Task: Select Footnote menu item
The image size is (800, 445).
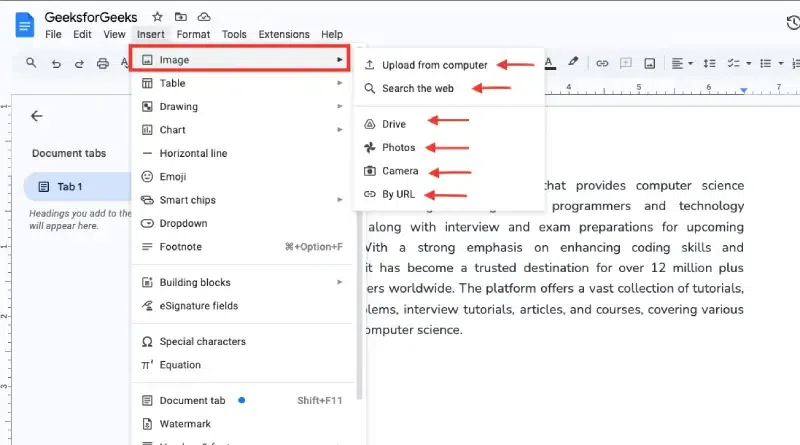Action: [242, 247]
